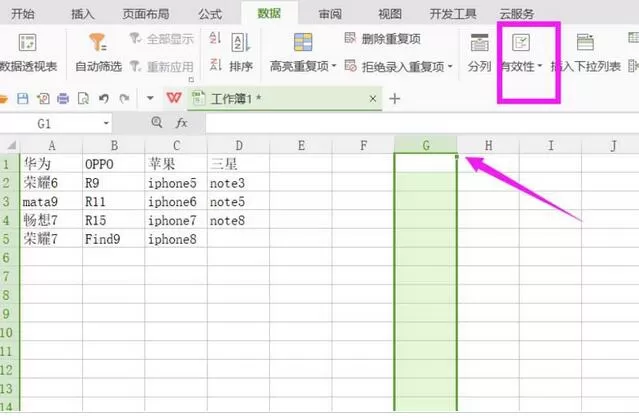The image size is (639, 418).
Task: Click the redo arrow icon
Action: pos(124,98)
